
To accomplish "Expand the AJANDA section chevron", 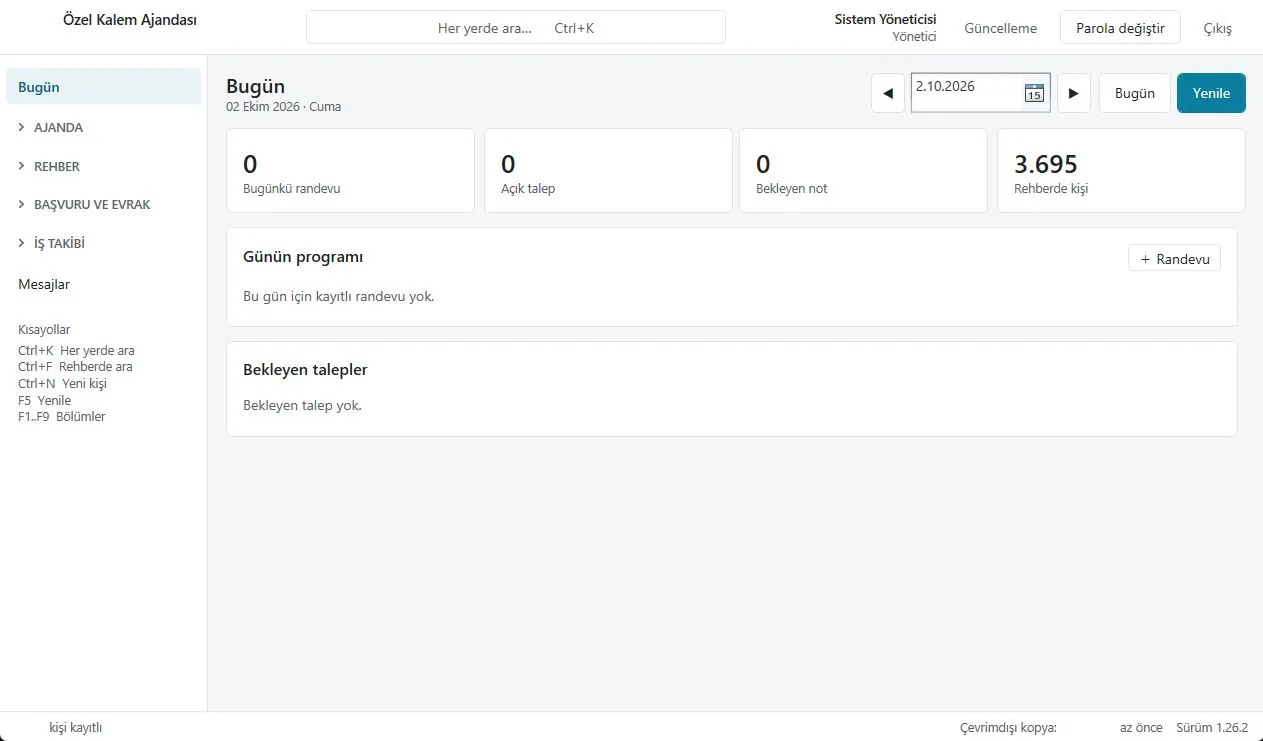I will click(x=22, y=127).
